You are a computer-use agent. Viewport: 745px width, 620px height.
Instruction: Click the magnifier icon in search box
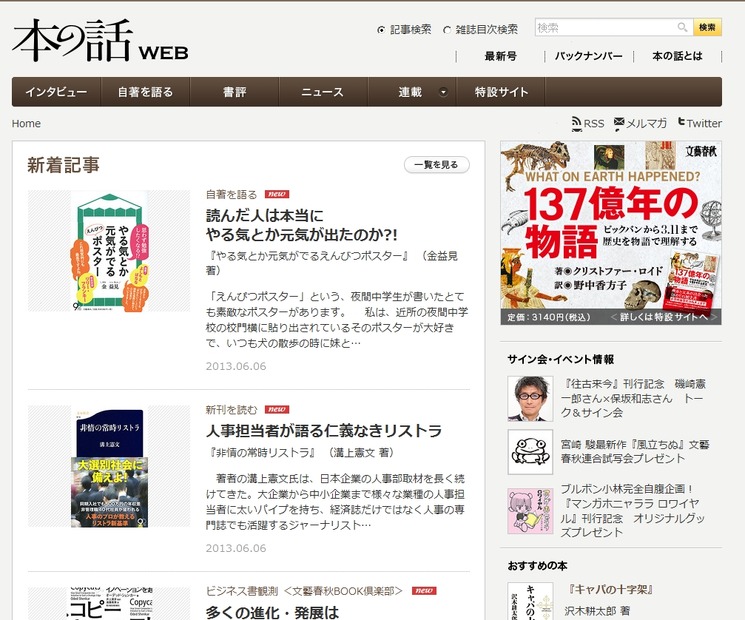pyautogui.click(x=682, y=28)
